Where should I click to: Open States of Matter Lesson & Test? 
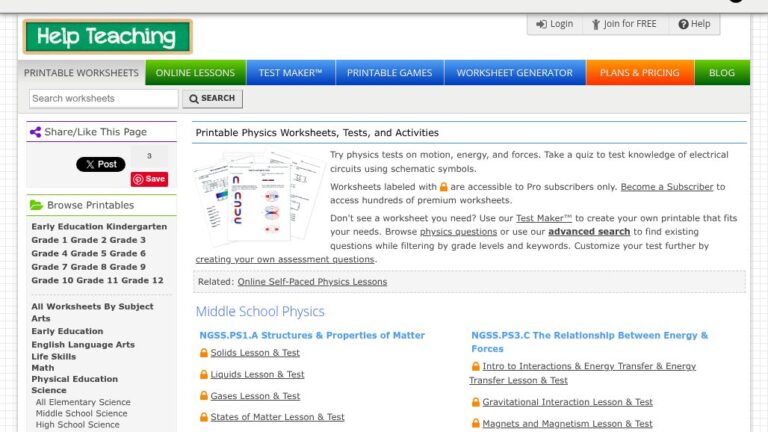[x=277, y=417]
